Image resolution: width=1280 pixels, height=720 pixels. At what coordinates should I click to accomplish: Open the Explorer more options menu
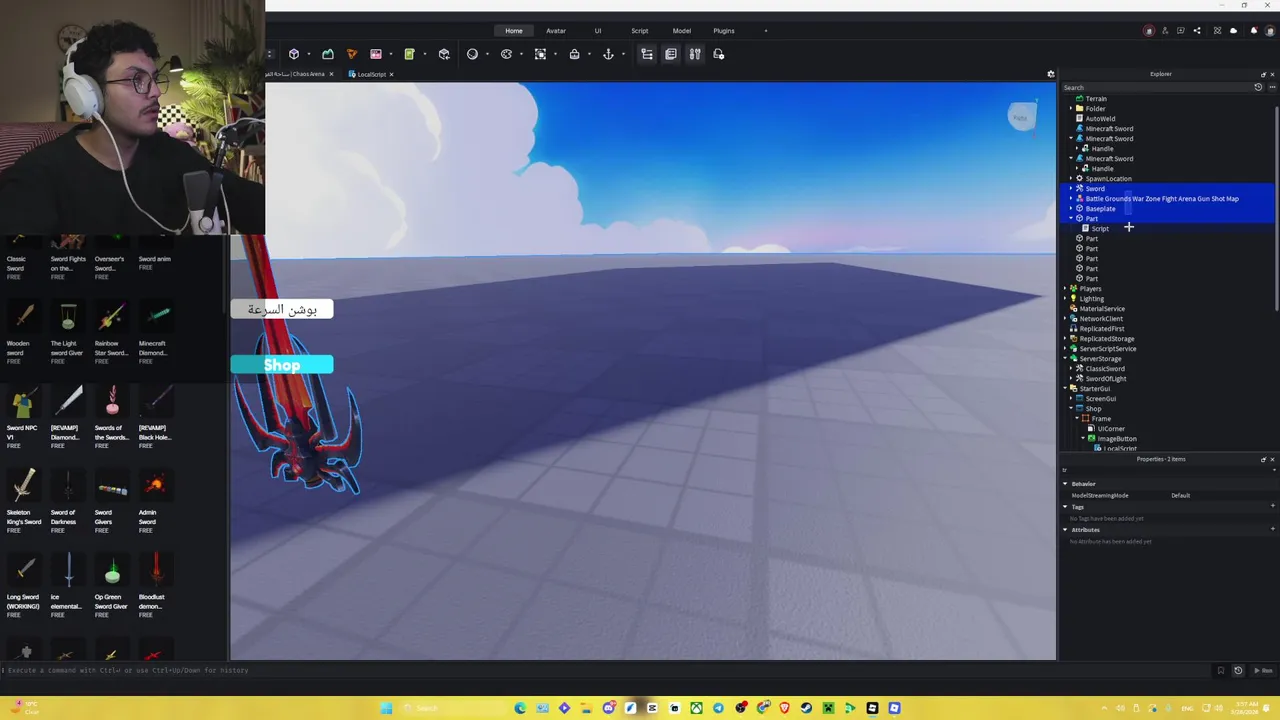[1272, 87]
